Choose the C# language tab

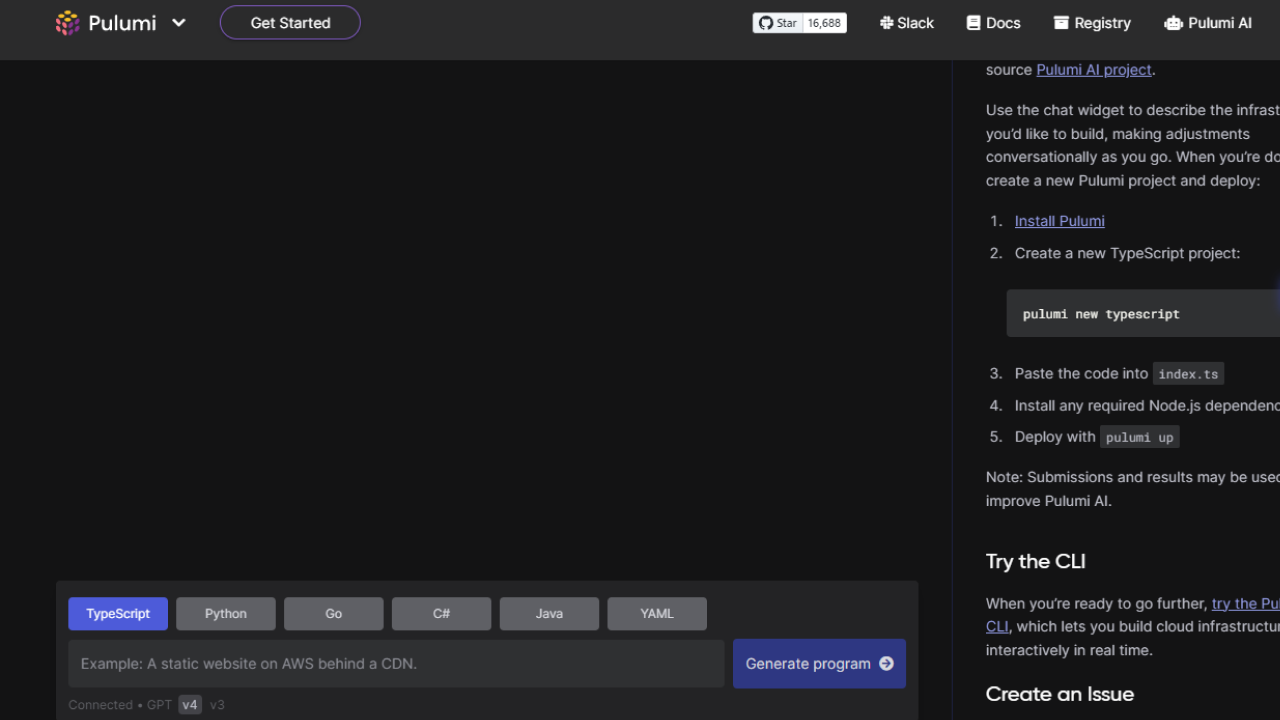coord(442,614)
